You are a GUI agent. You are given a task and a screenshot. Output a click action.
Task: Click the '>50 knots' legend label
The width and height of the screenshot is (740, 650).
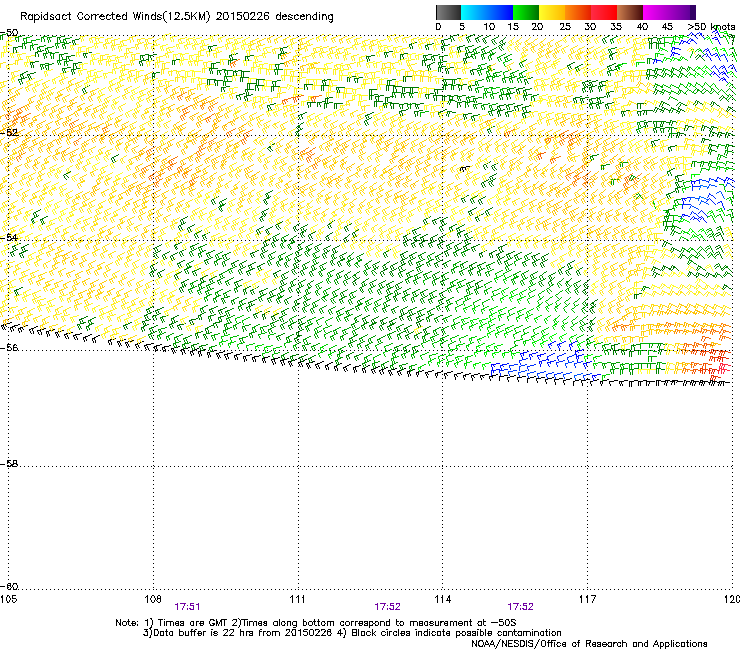click(711, 27)
